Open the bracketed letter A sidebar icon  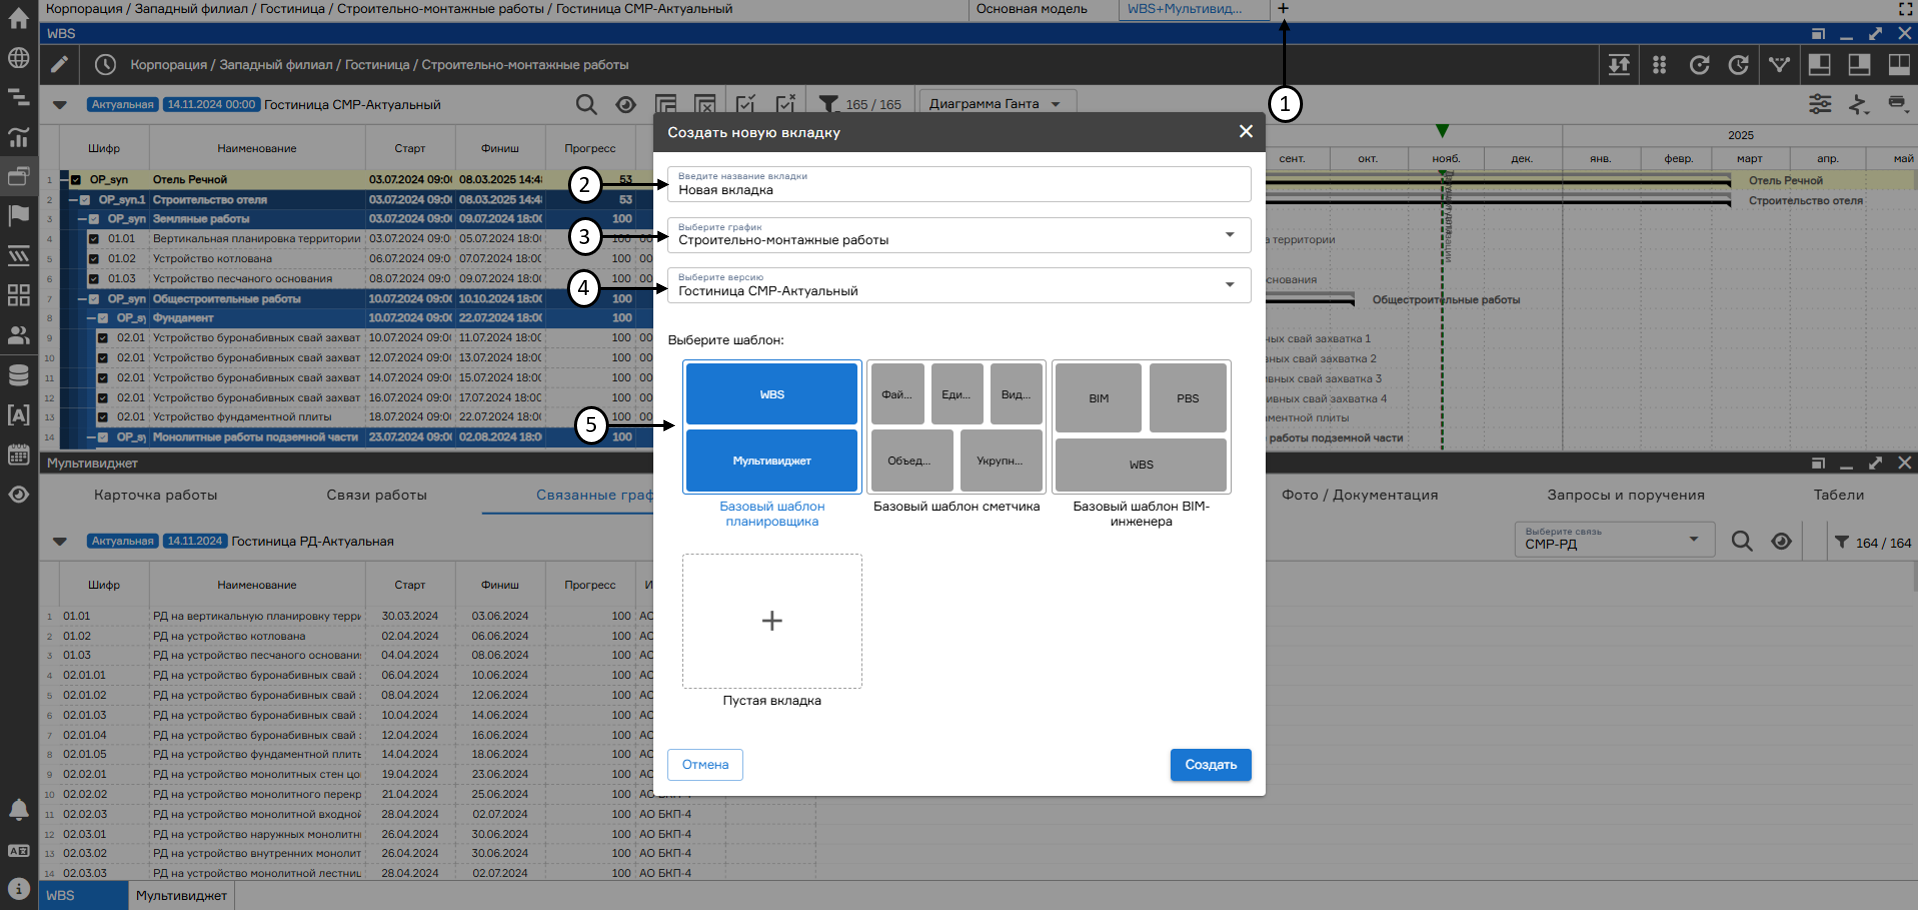coord(18,415)
